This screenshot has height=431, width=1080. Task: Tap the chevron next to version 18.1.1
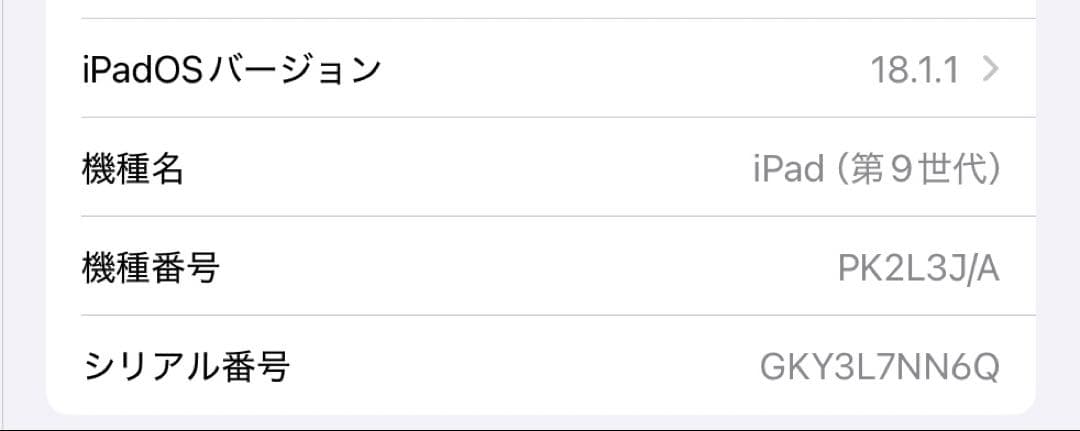(x=990, y=69)
